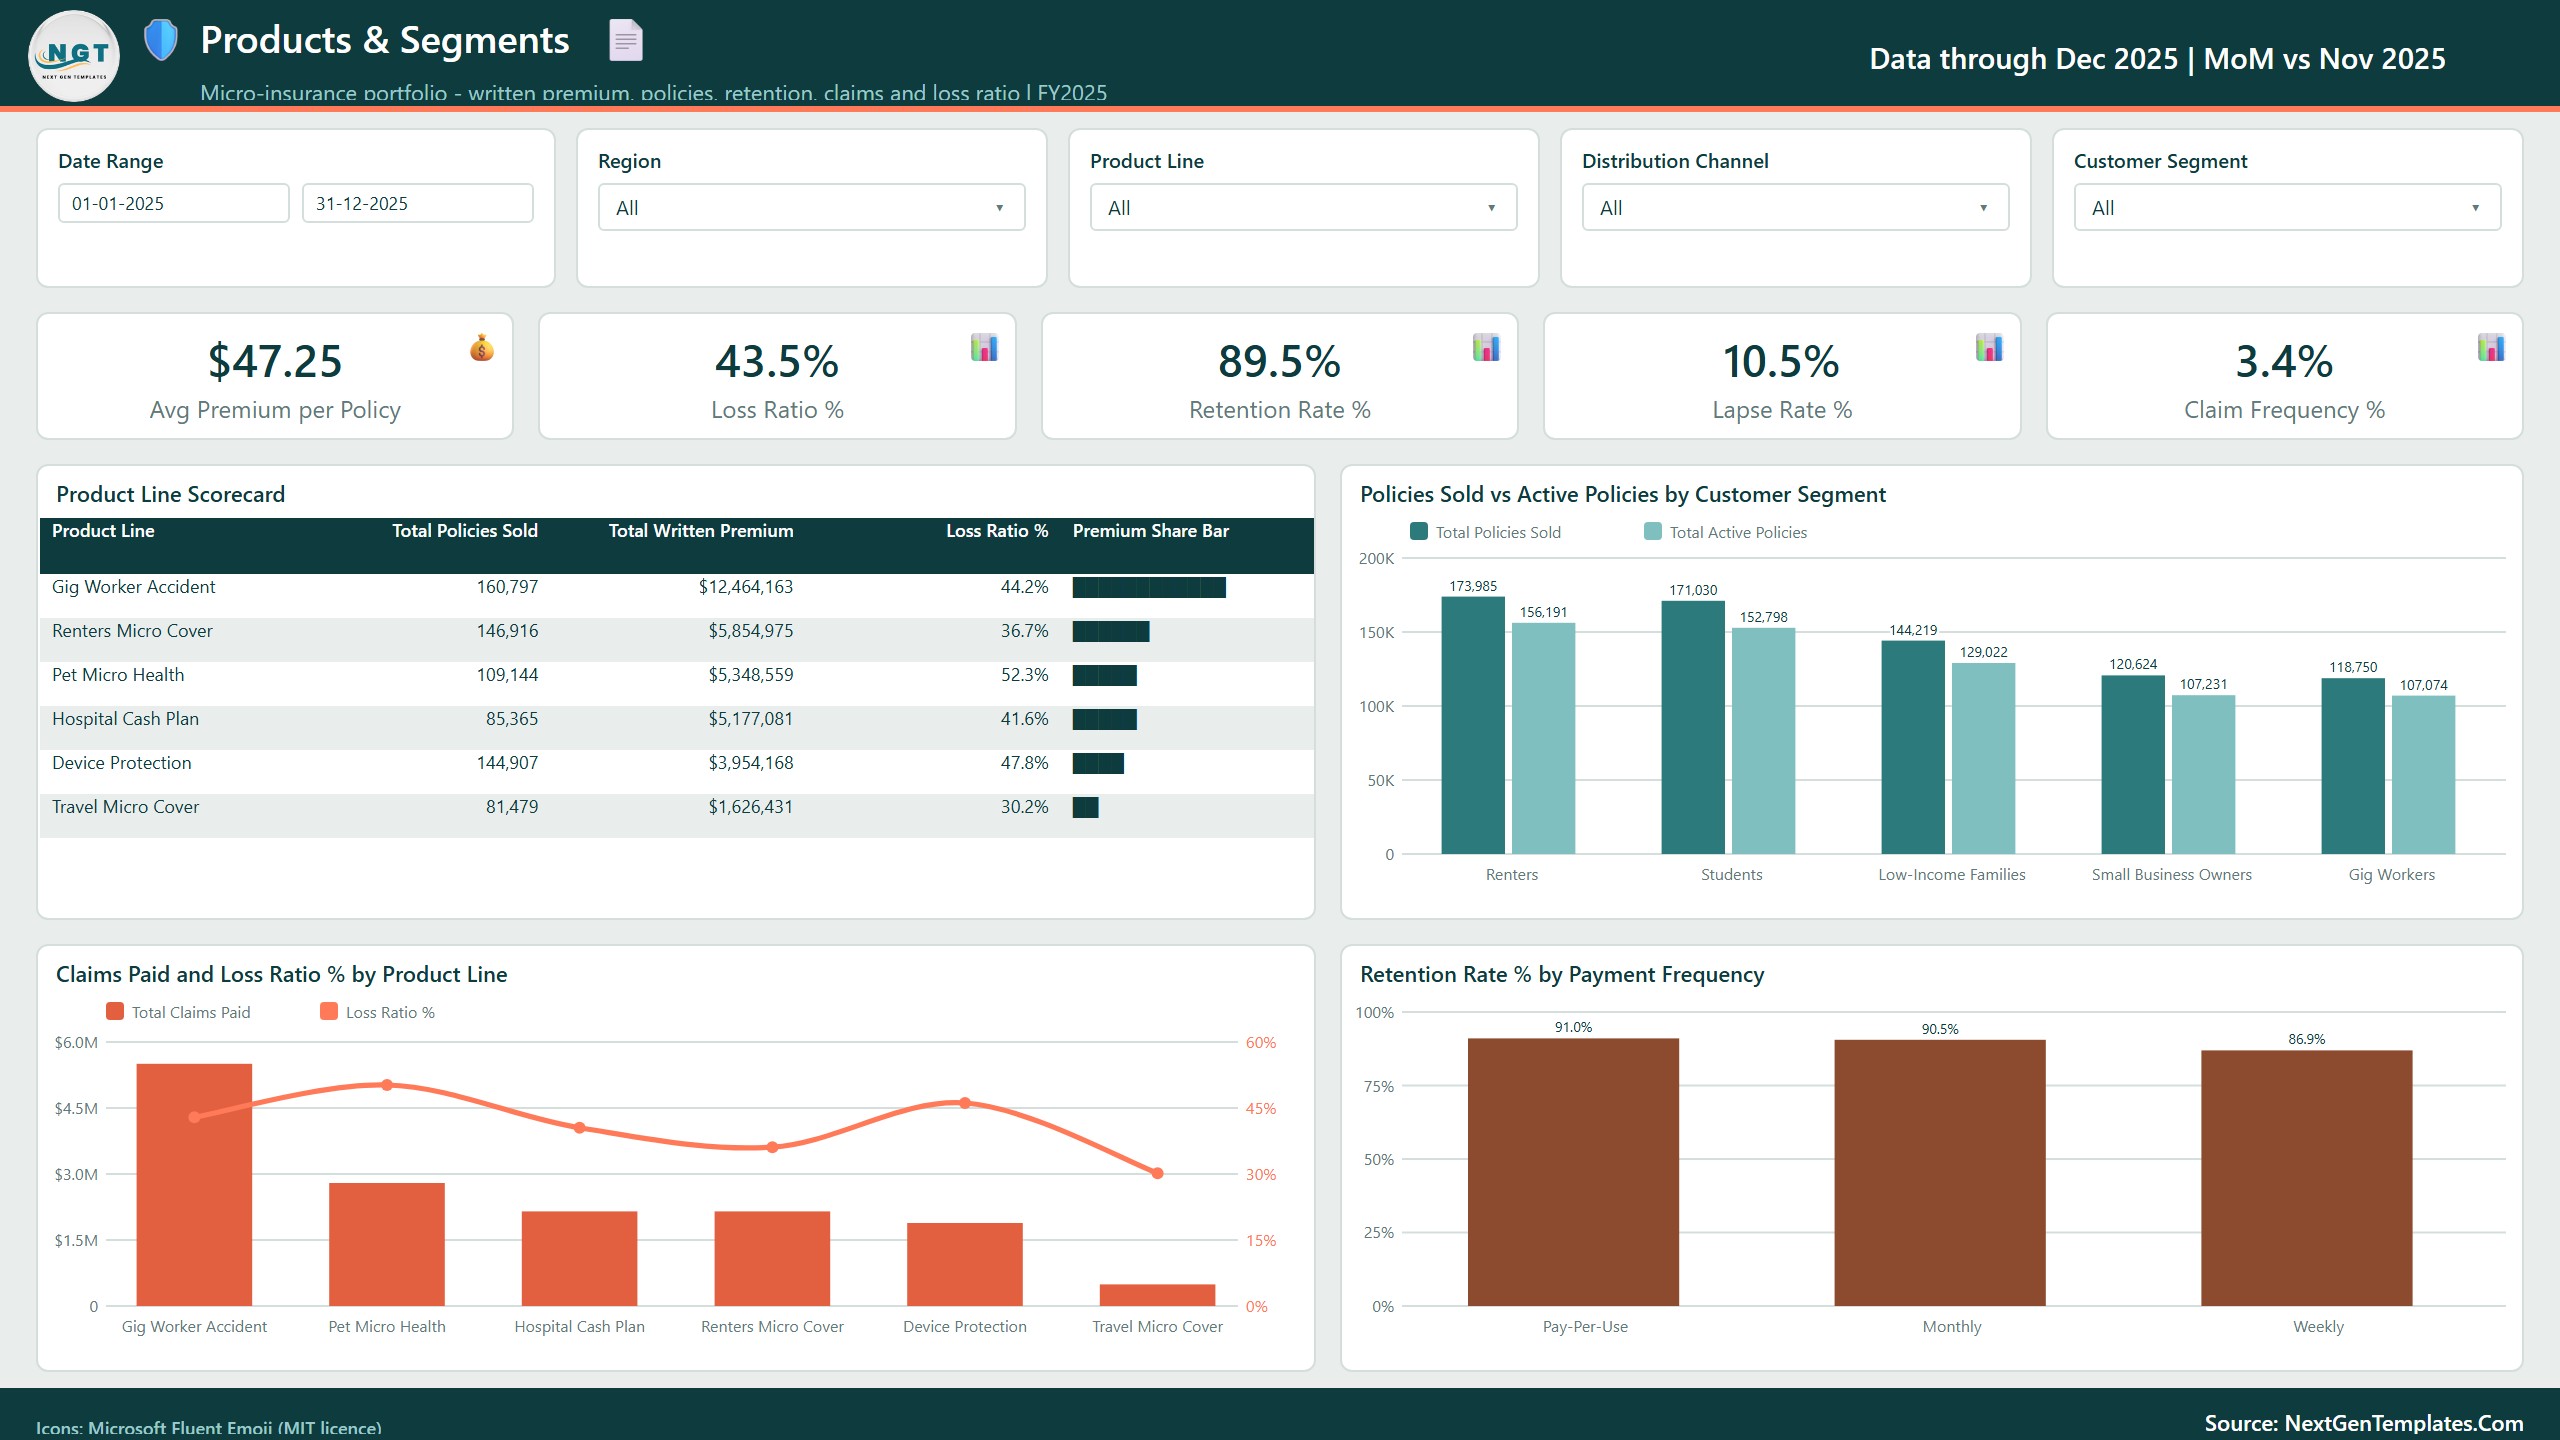Select Pet Micro Health in scorecard table
The height and width of the screenshot is (1440, 2560).
pyautogui.click(x=118, y=675)
